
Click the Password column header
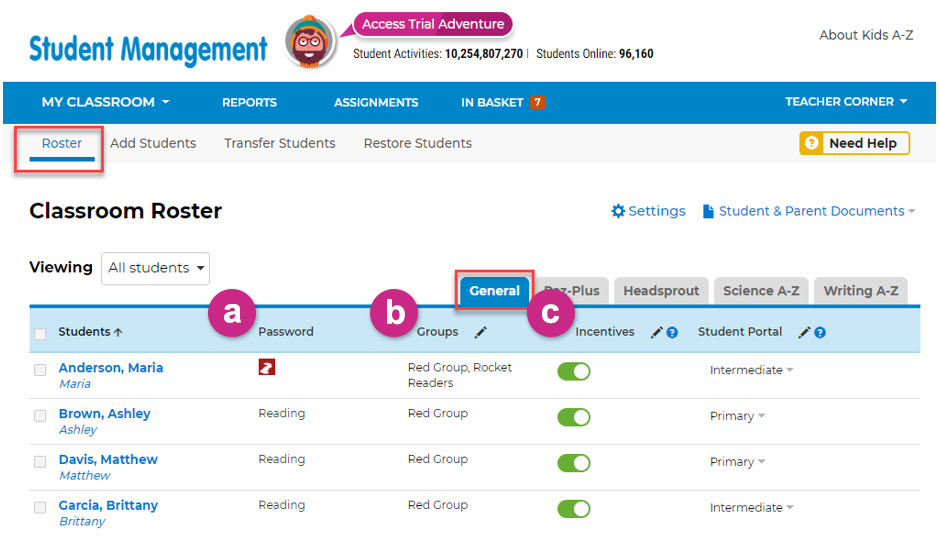[286, 332]
